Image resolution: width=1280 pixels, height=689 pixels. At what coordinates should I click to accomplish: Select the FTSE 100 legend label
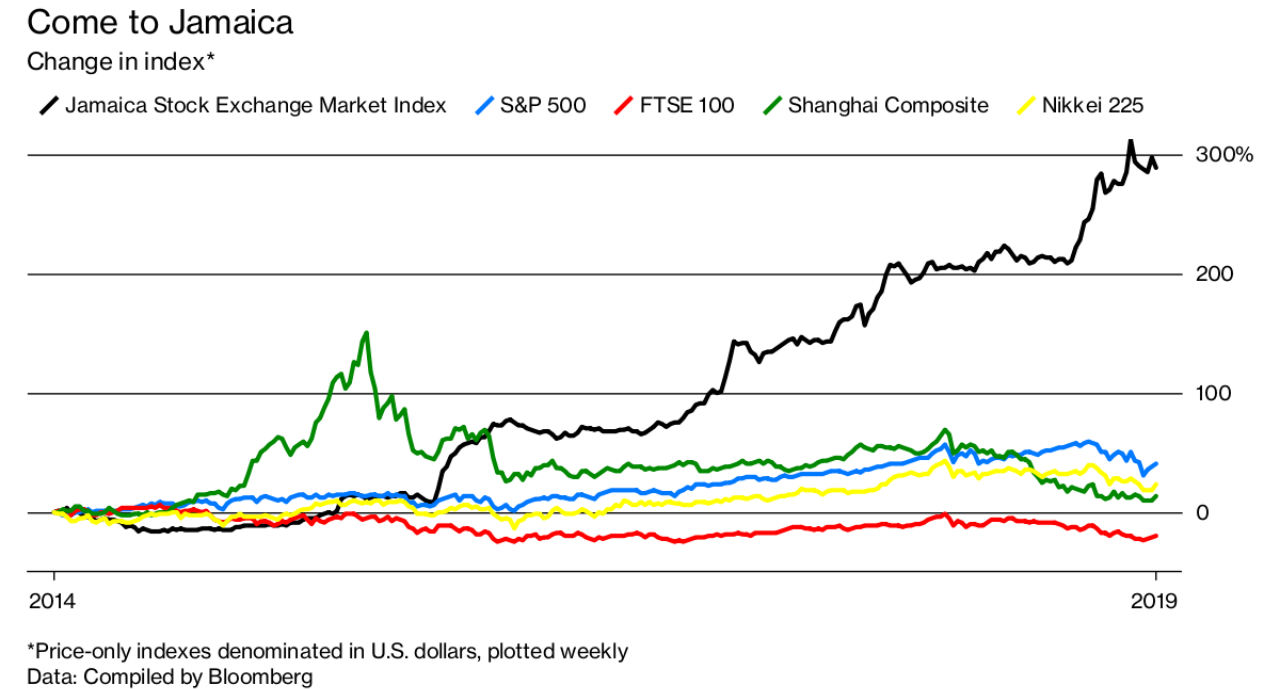point(687,105)
